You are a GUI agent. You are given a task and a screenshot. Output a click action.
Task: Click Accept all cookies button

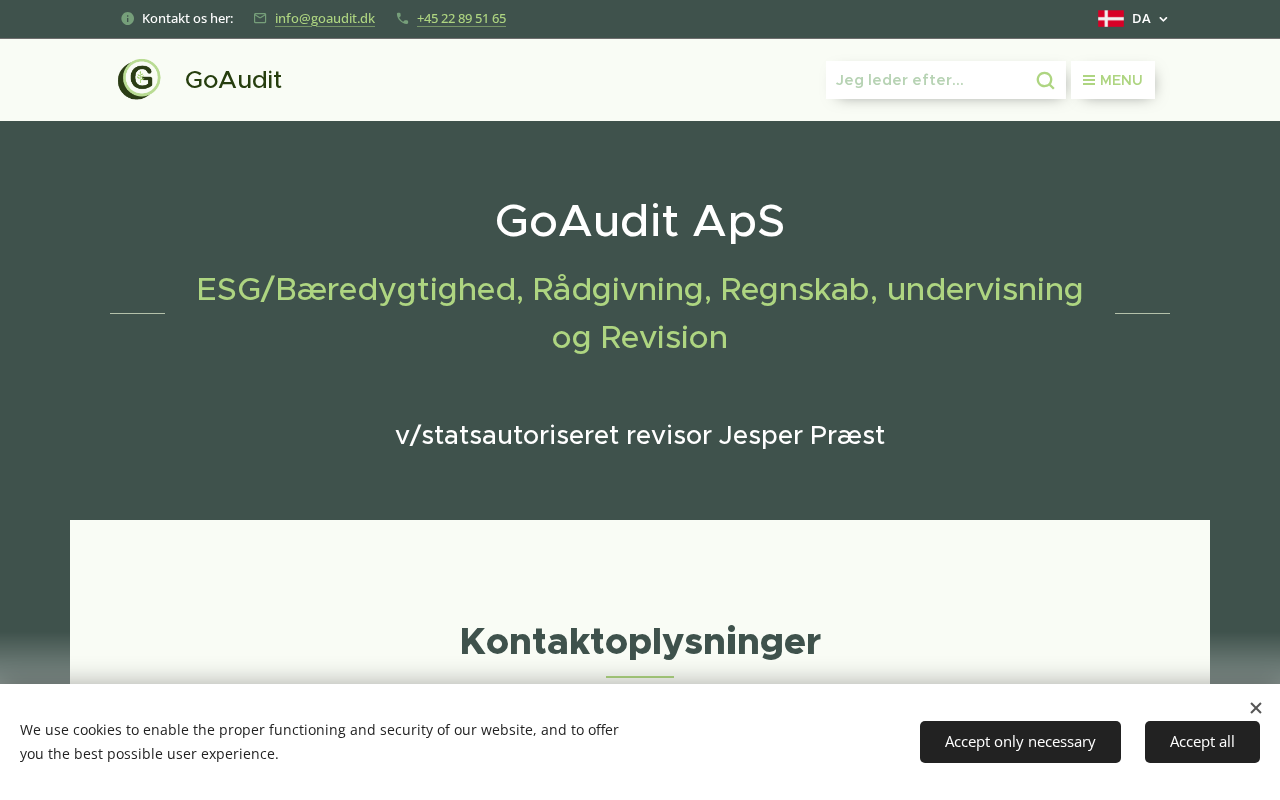point(1202,742)
